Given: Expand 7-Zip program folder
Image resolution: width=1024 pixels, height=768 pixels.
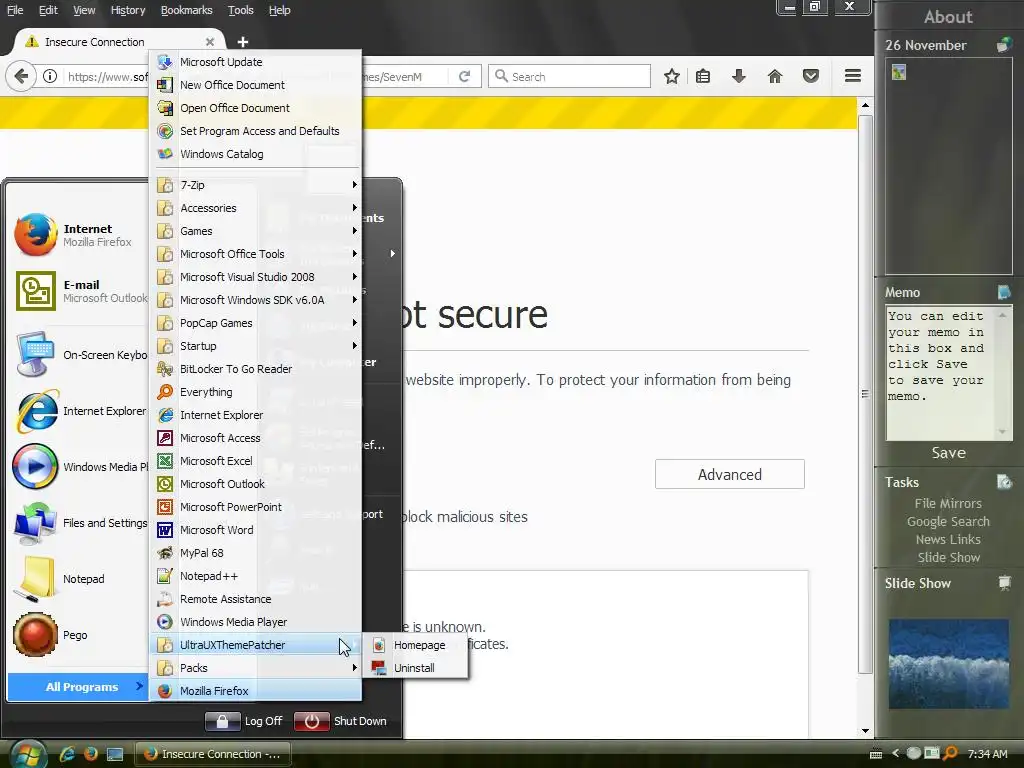Looking at the screenshot, I should [255, 185].
